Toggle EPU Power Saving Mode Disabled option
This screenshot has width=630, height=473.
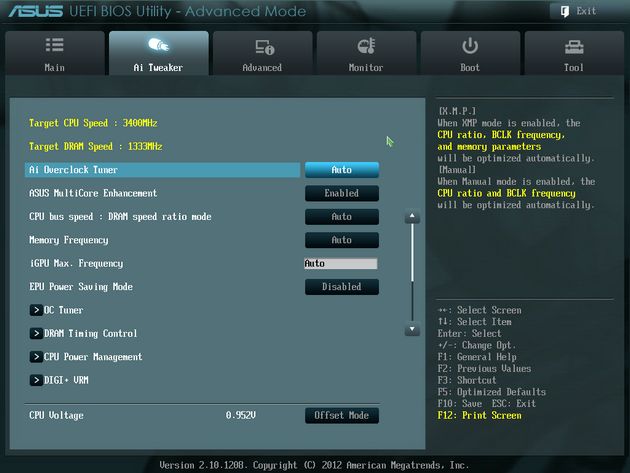[x=342, y=287]
